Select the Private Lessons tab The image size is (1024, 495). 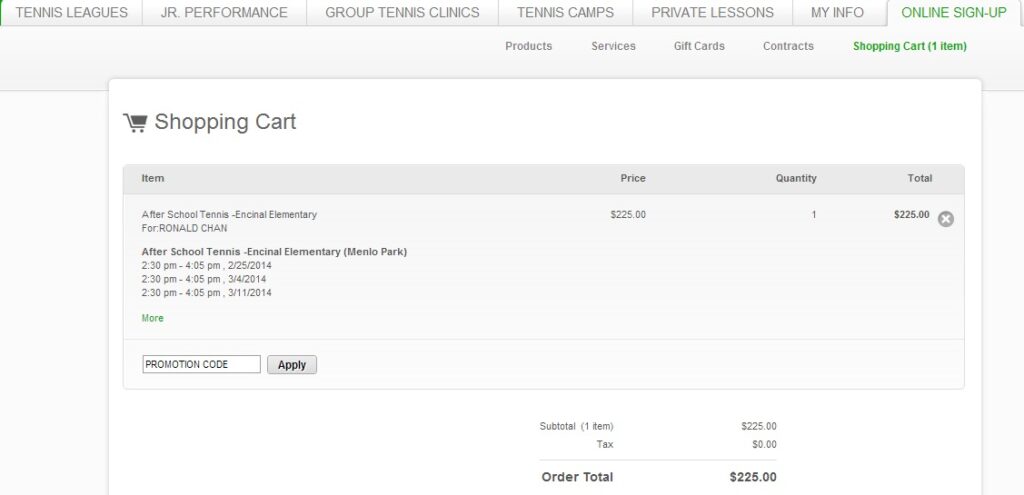(x=712, y=13)
